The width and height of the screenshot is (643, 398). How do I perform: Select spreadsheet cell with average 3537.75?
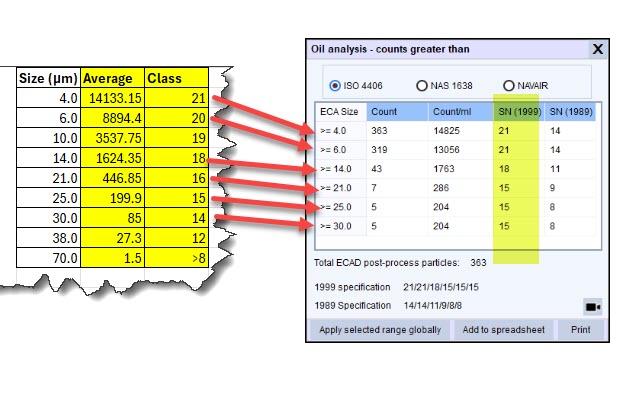tap(113, 138)
